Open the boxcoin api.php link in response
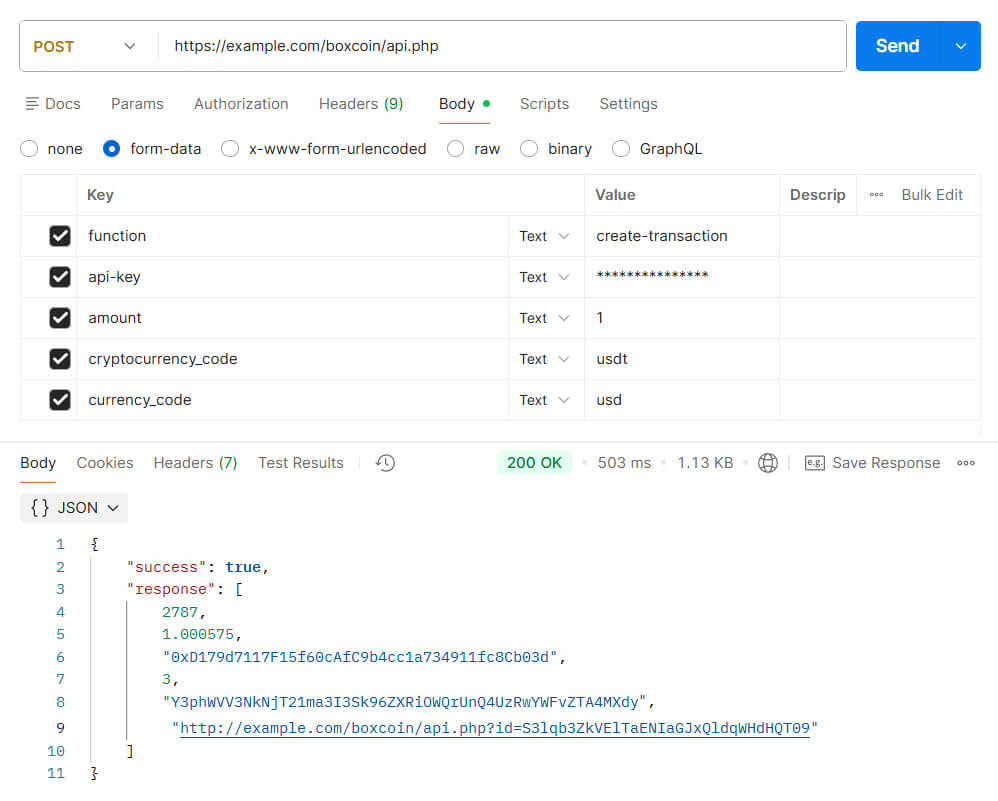The height and width of the screenshot is (801, 998). (x=494, y=729)
